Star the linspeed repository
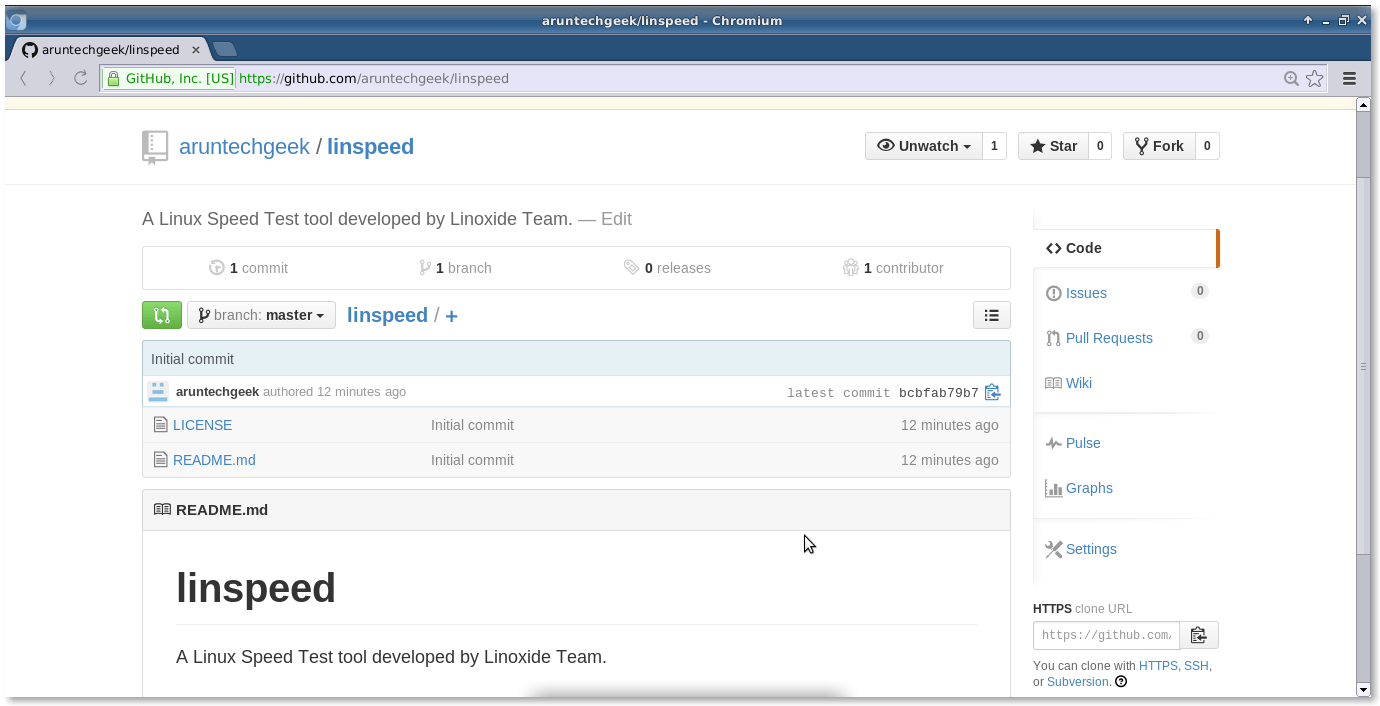This screenshot has height=706, width=1380. [1052, 145]
